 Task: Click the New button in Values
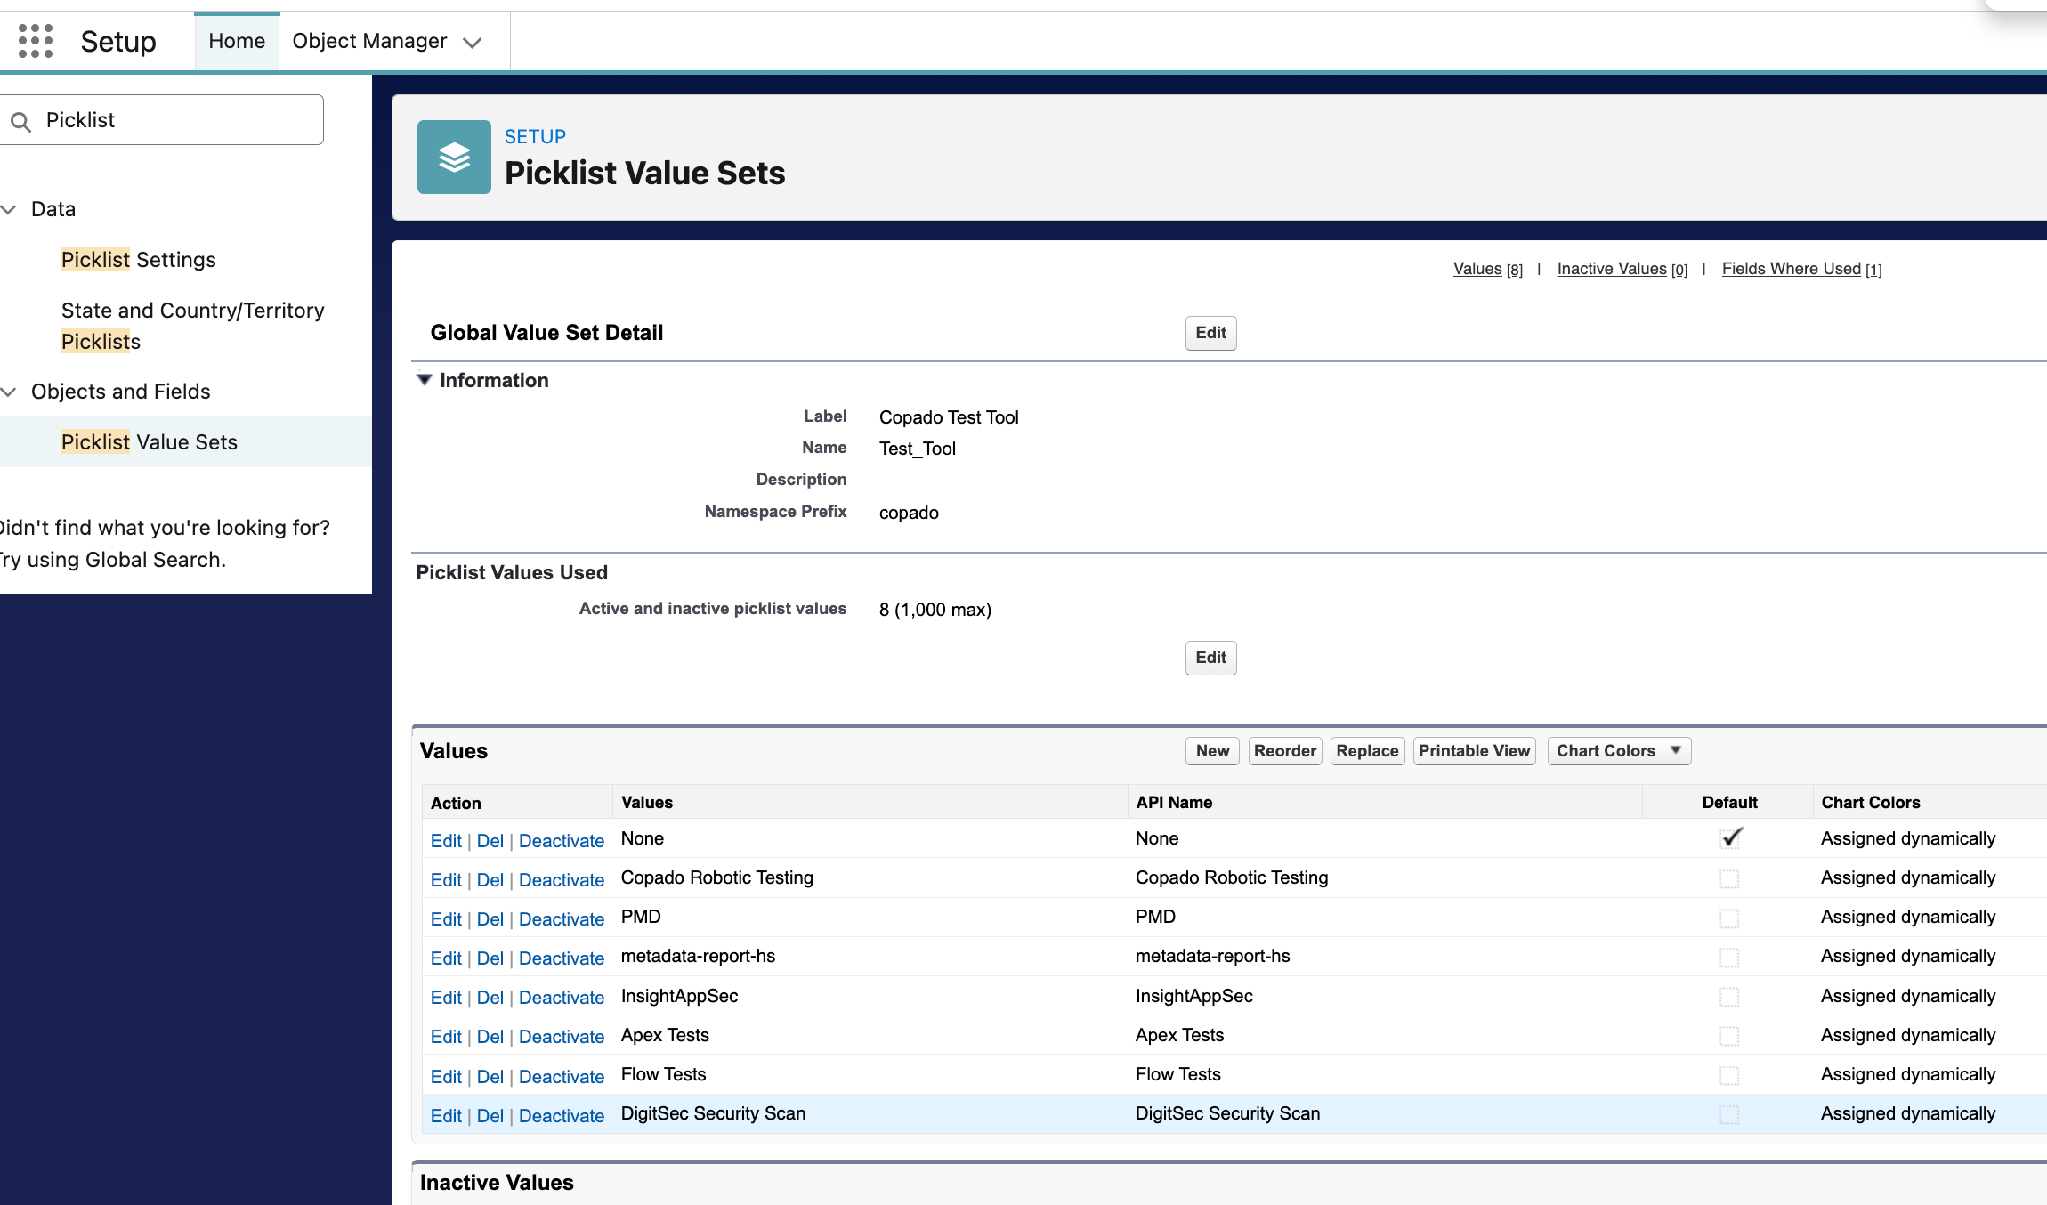pos(1212,751)
